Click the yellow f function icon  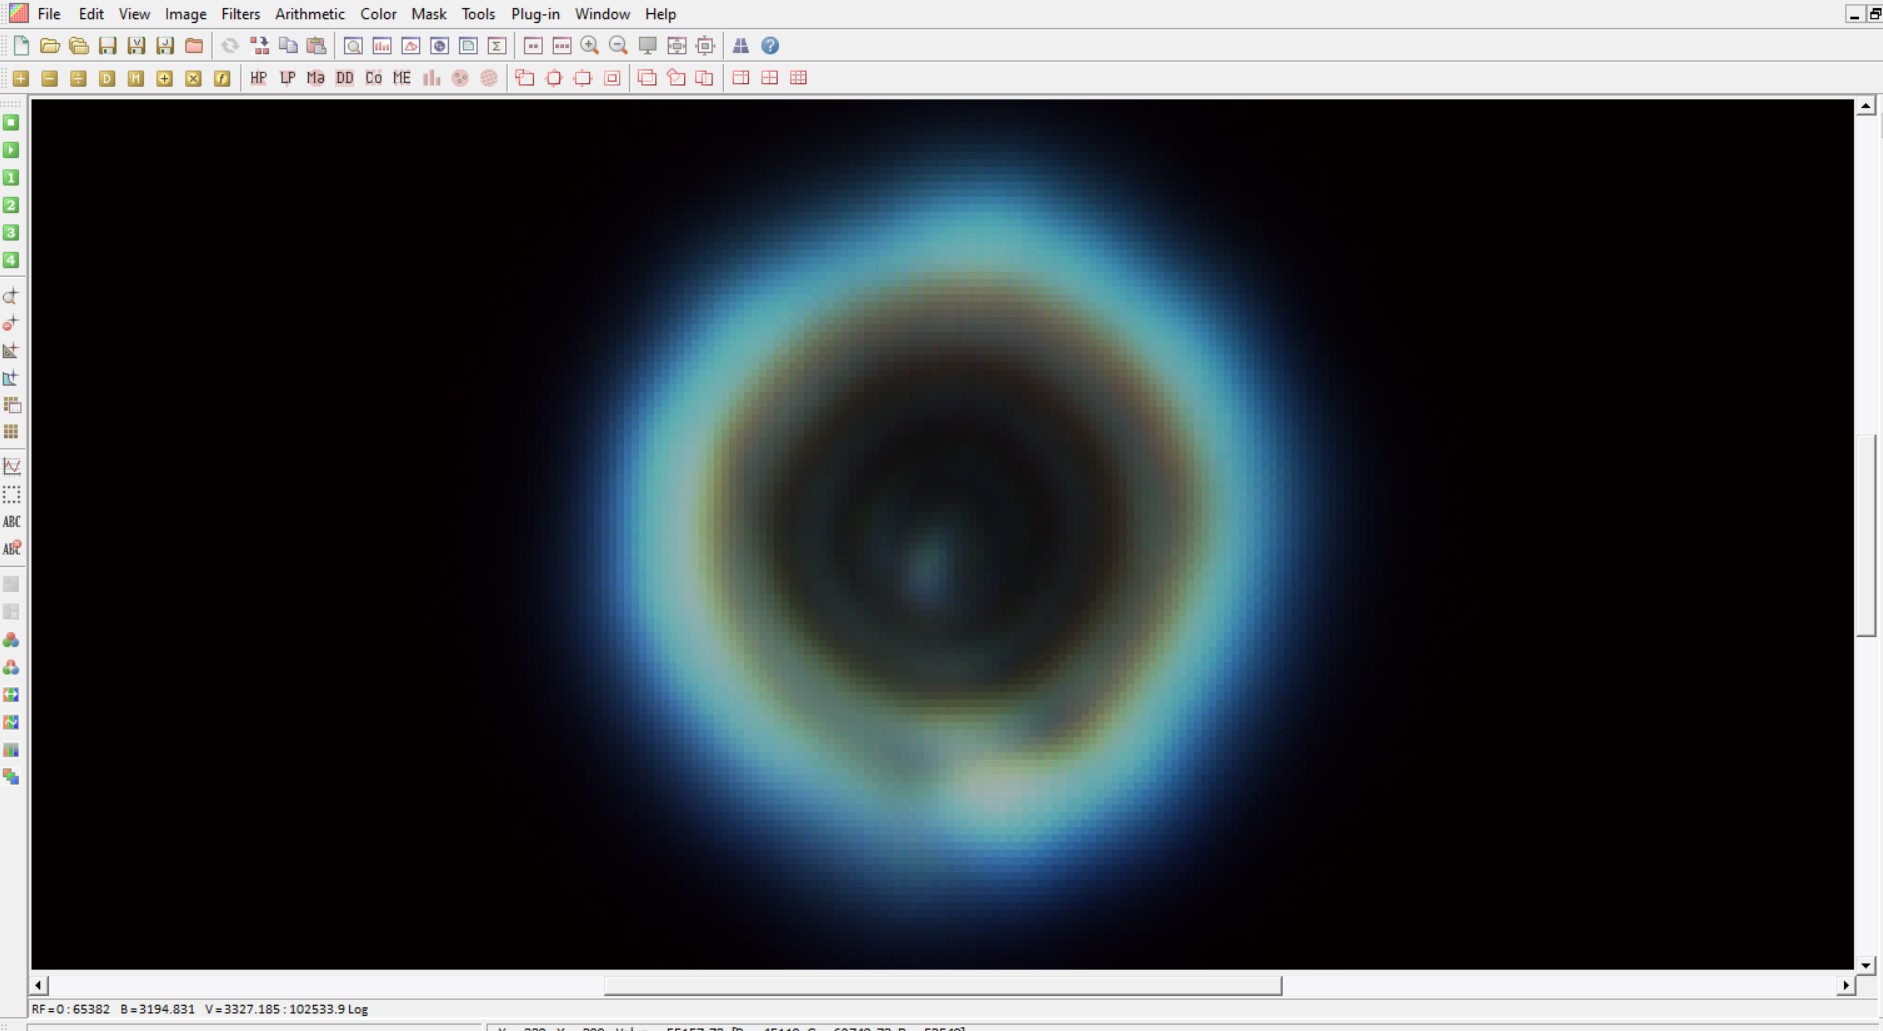[x=222, y=78]
